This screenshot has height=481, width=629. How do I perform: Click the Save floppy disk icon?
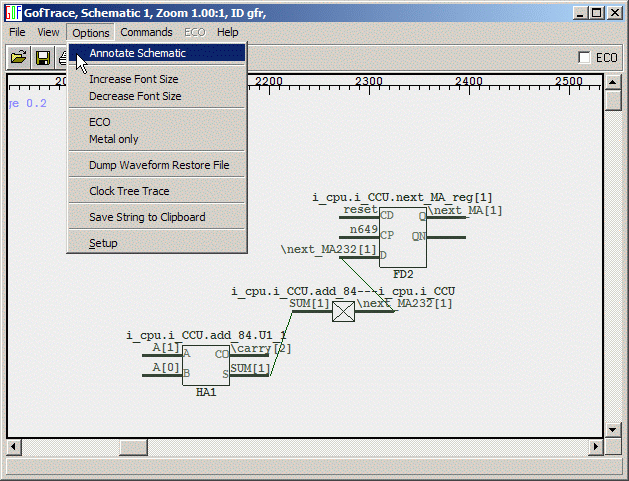(43, 57)
